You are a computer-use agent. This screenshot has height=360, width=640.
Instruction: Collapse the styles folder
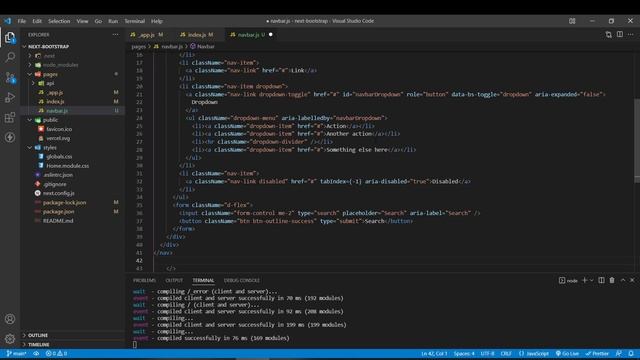30,147
